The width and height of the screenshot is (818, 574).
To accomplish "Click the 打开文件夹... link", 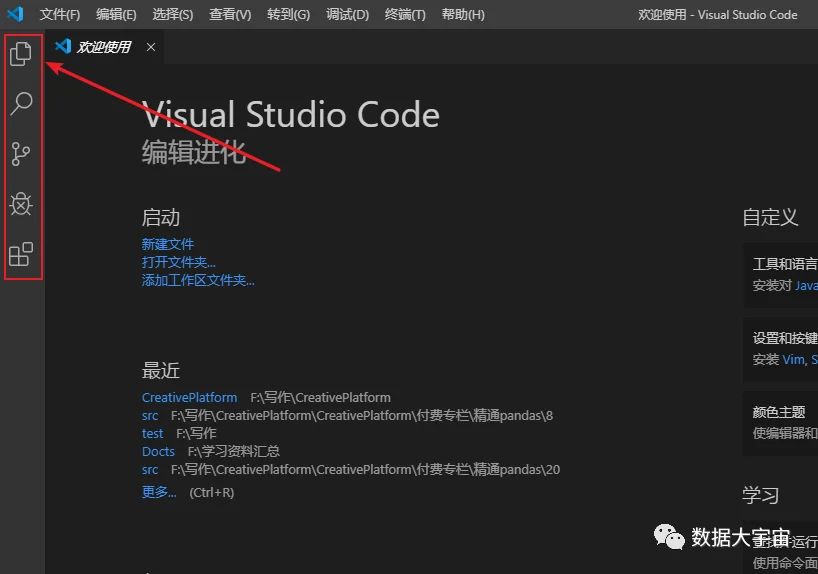I will click(178, 262).
